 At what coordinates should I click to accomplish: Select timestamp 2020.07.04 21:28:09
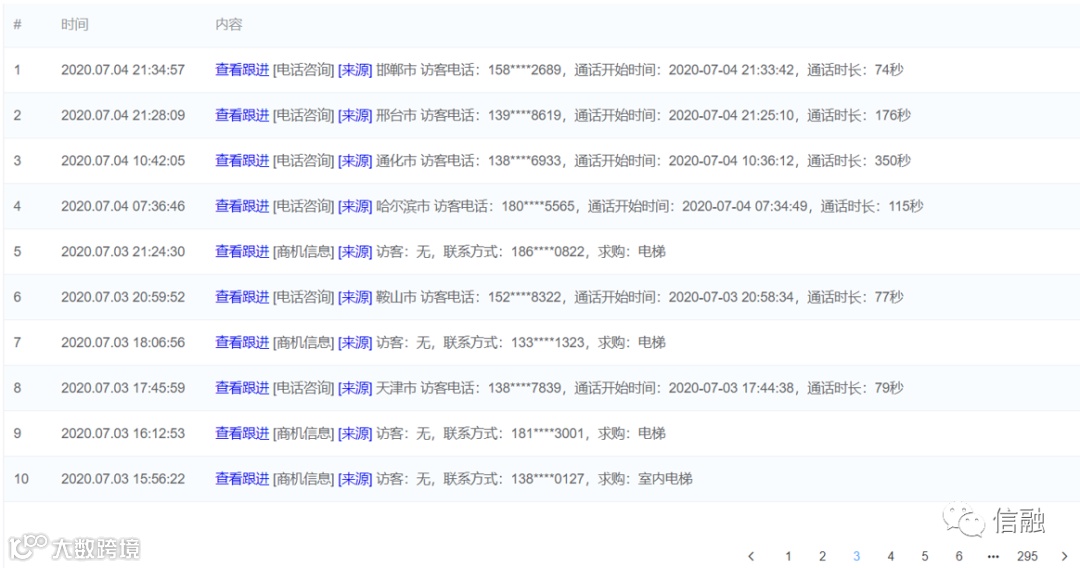(123, 115)
